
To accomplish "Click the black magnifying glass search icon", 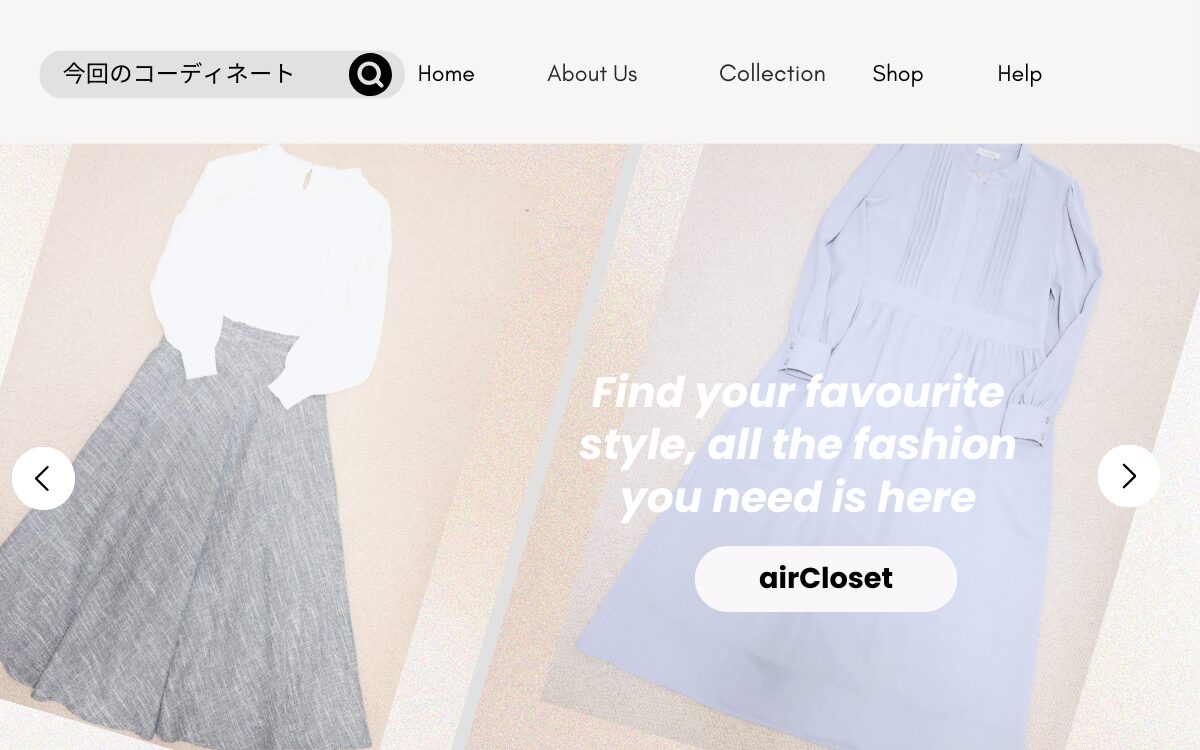I will coord(370,74).
